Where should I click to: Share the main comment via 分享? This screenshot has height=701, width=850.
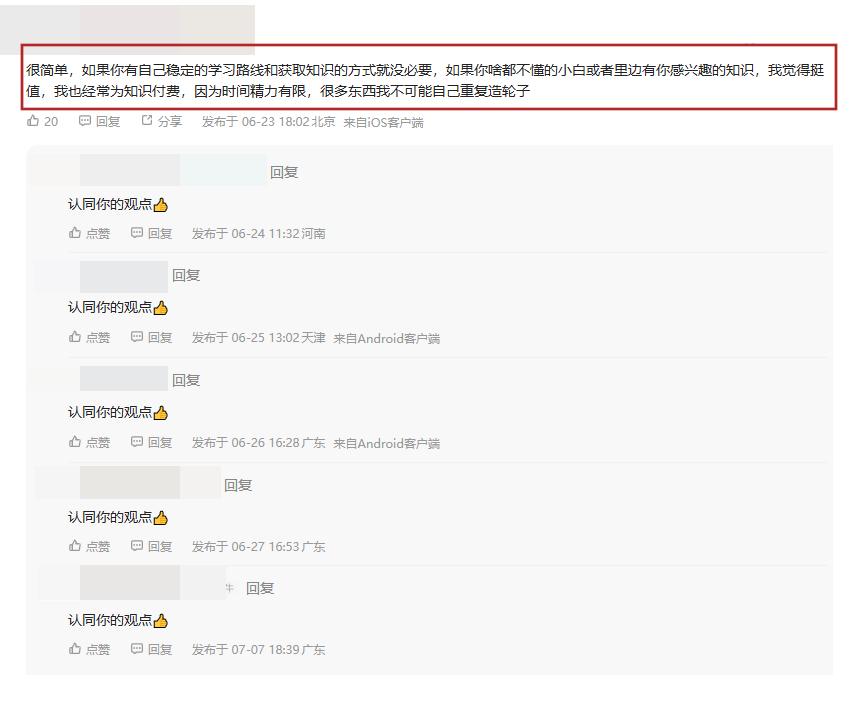tap(162, 121)
